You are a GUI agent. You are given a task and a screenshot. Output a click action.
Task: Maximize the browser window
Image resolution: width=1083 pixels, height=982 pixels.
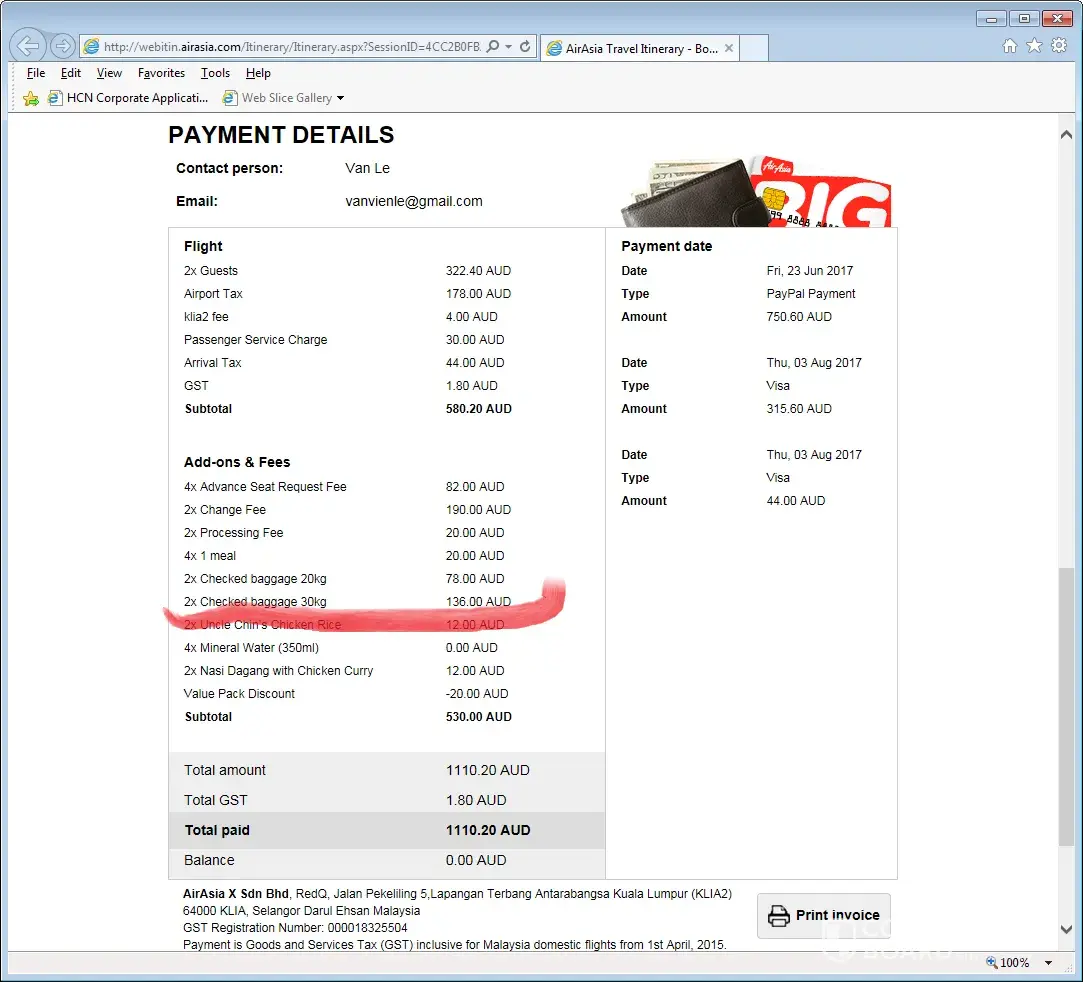[x=1024, y=19]
